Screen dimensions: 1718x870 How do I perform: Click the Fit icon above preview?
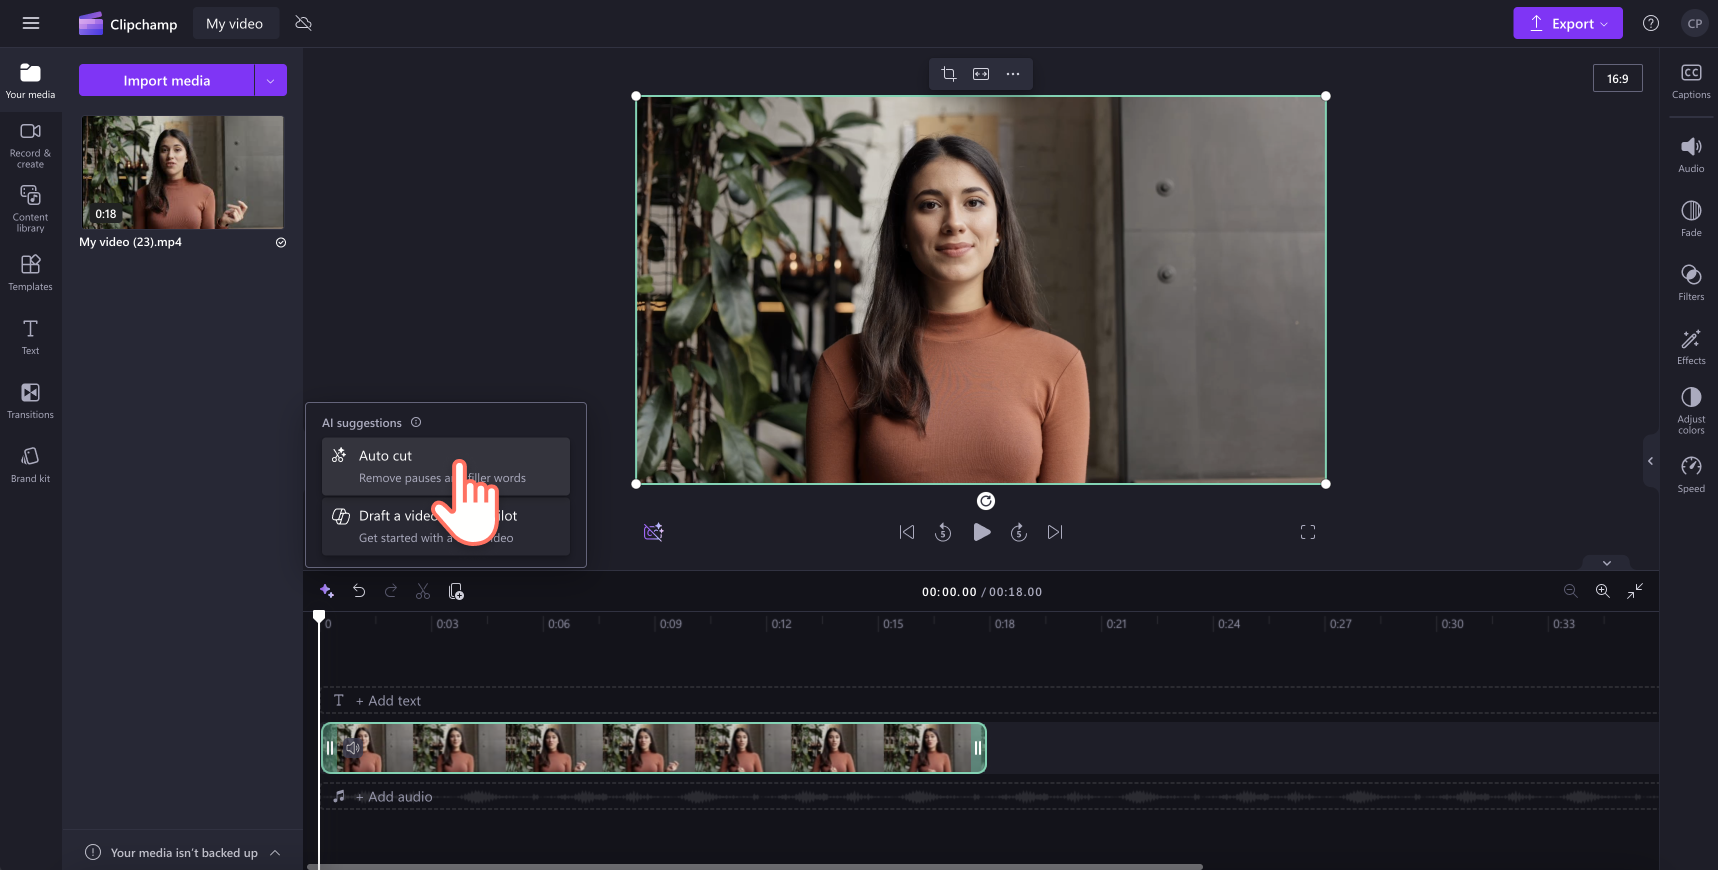point(981,74)
